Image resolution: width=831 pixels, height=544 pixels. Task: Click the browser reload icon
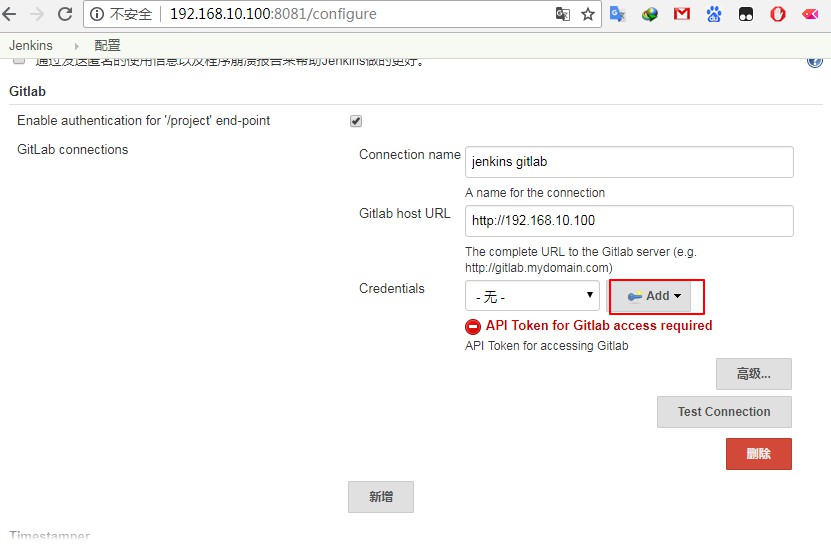coord(65,15)
